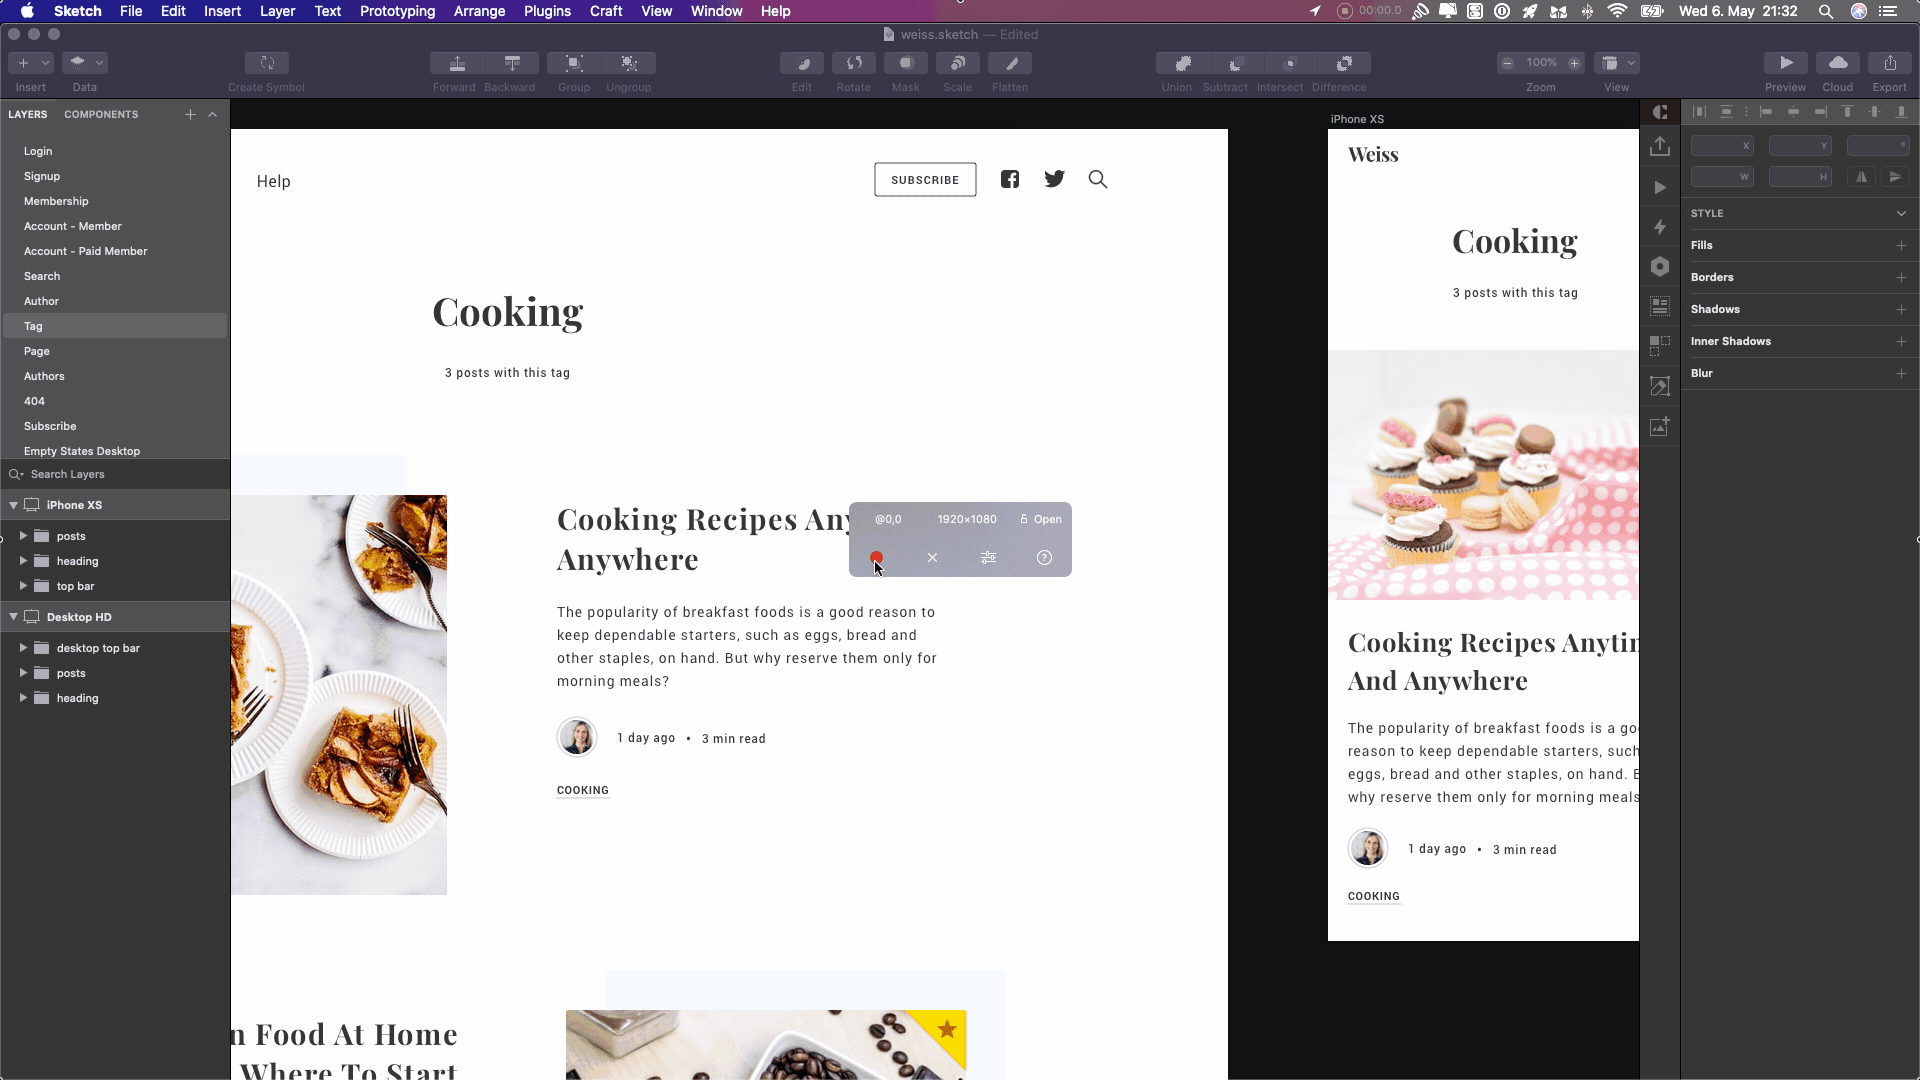Click the Tag layer in layers panel

tap(33, 326)
